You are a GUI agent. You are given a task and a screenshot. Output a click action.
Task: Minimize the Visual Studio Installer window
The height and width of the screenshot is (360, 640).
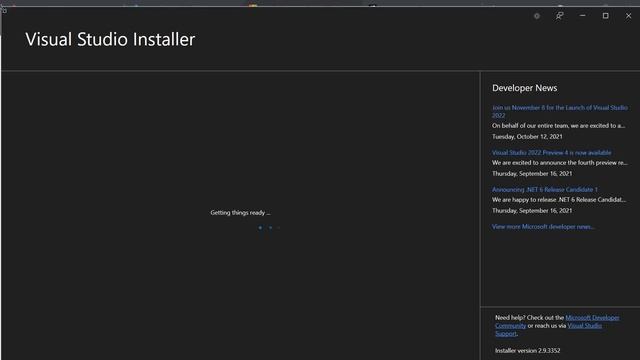tap(582, 16)
